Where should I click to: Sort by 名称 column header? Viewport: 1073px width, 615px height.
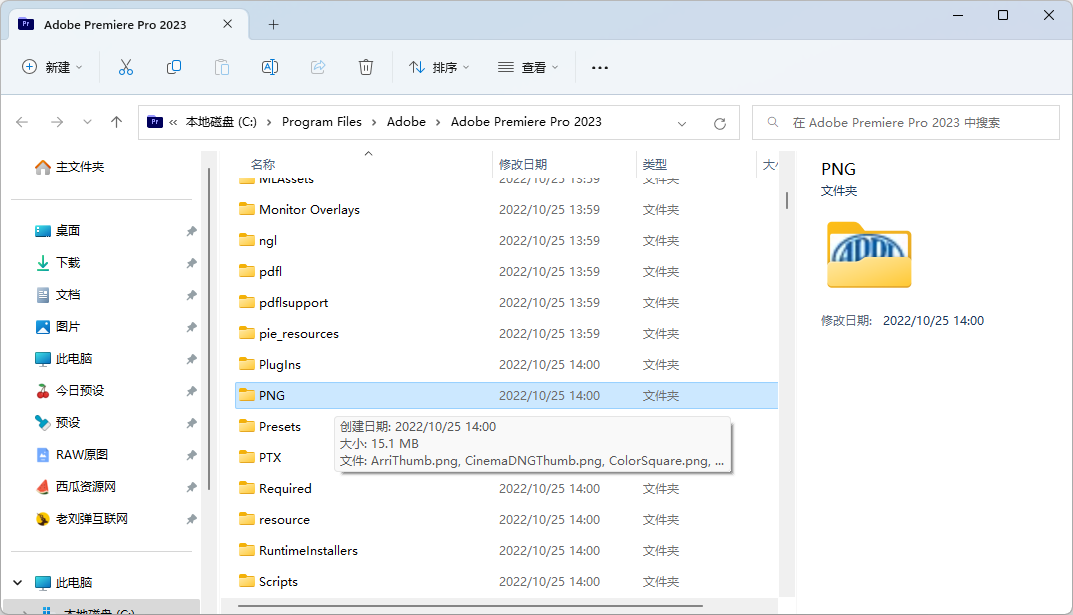263,164
